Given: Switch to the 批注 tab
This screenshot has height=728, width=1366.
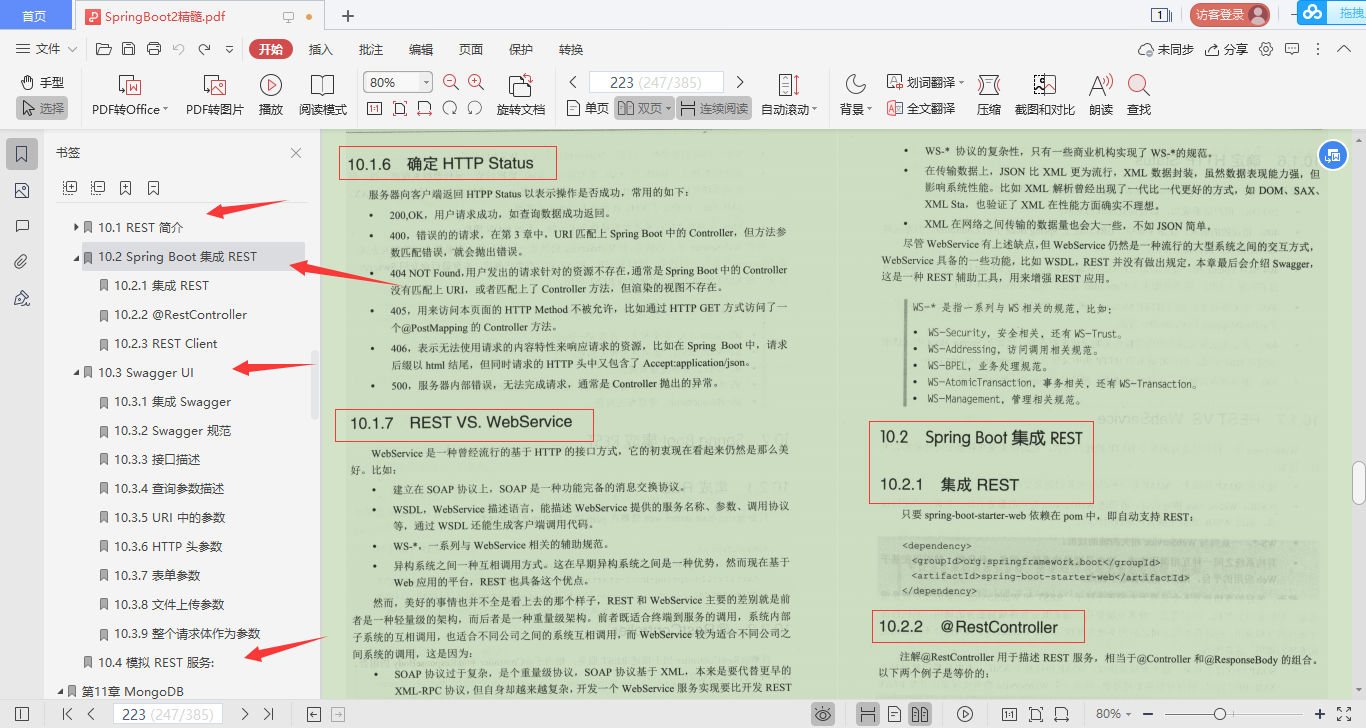Looking at the screenshot, I should click(370, 49).
